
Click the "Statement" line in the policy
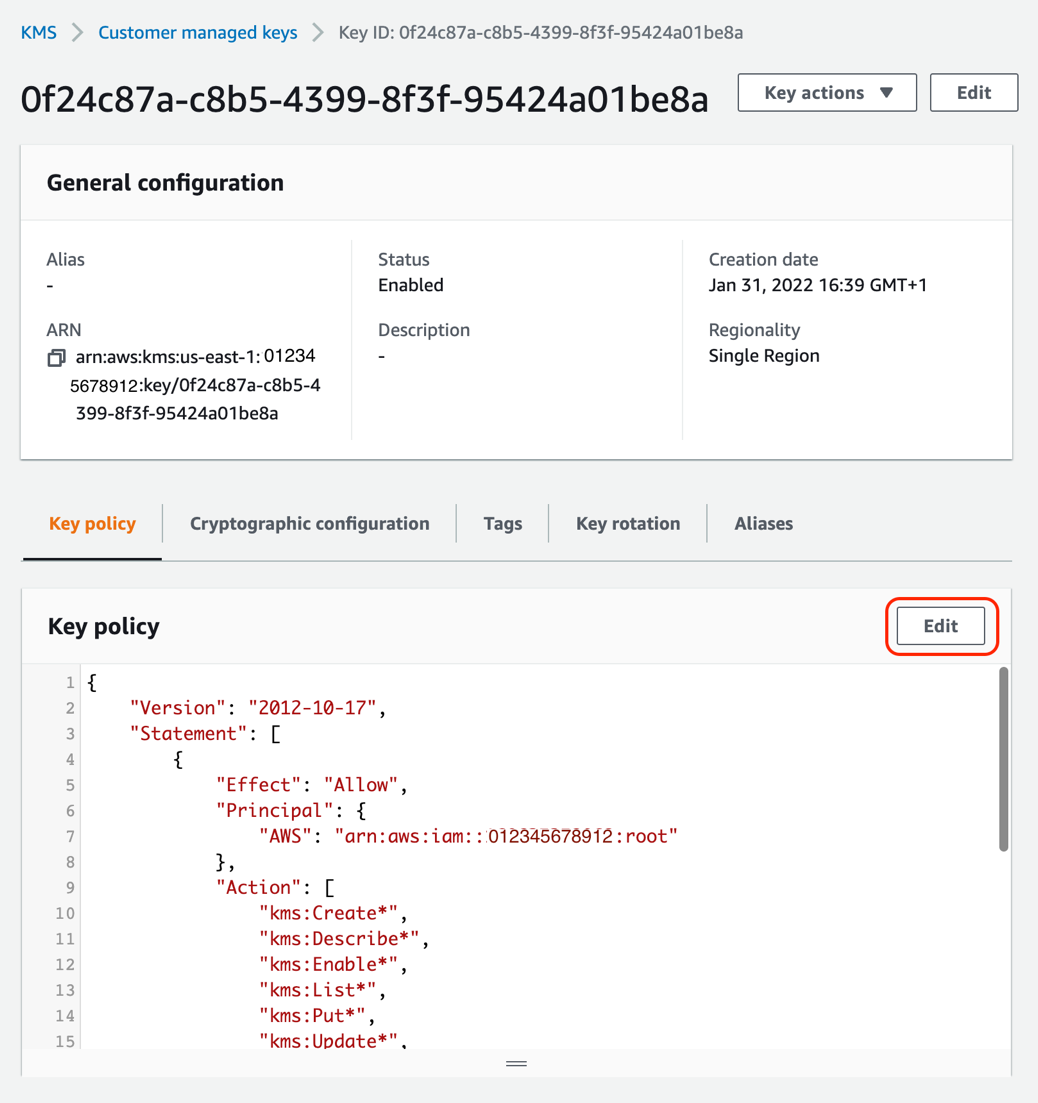(x=205, y=734)
